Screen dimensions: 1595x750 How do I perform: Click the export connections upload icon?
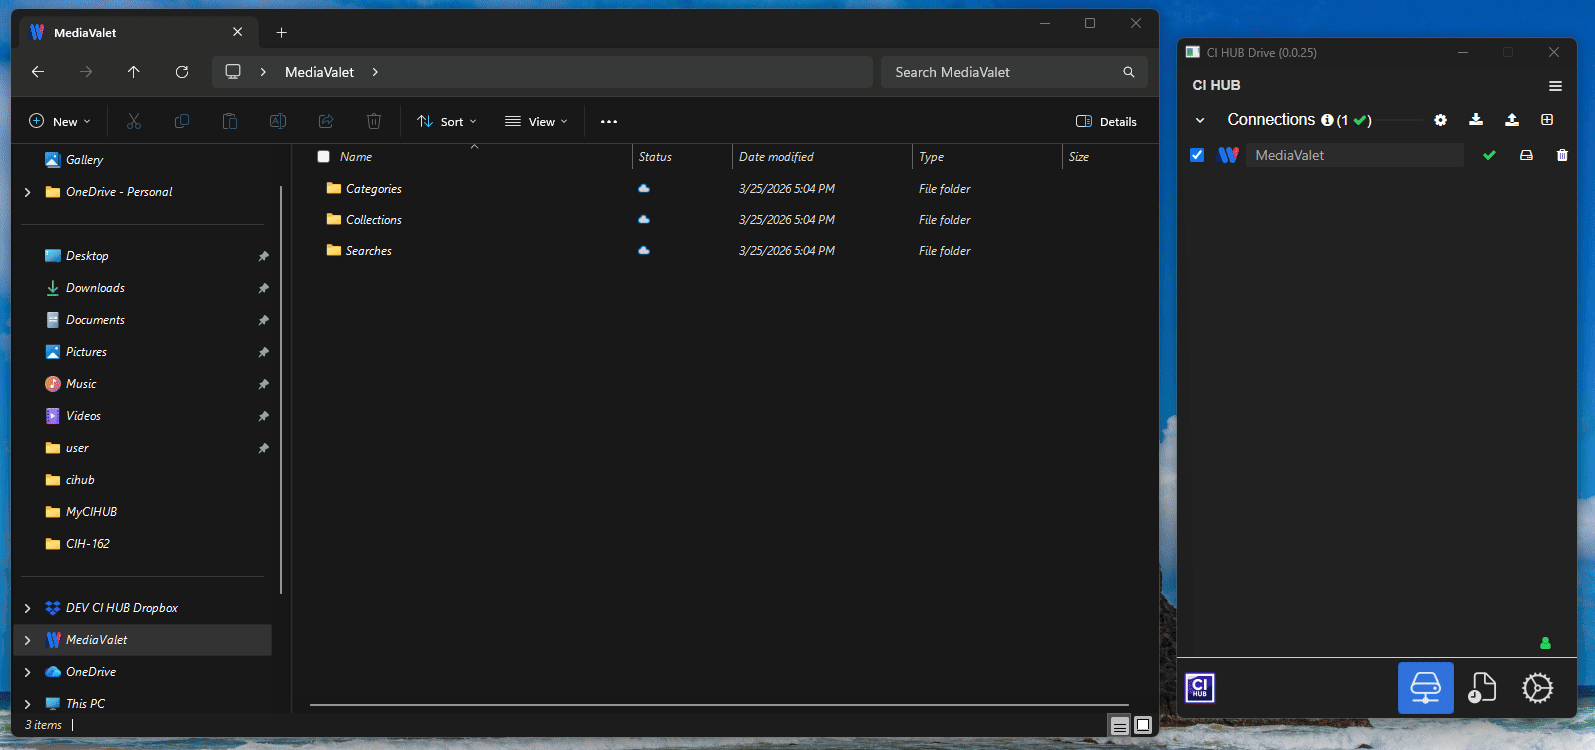coord(1511,120)
